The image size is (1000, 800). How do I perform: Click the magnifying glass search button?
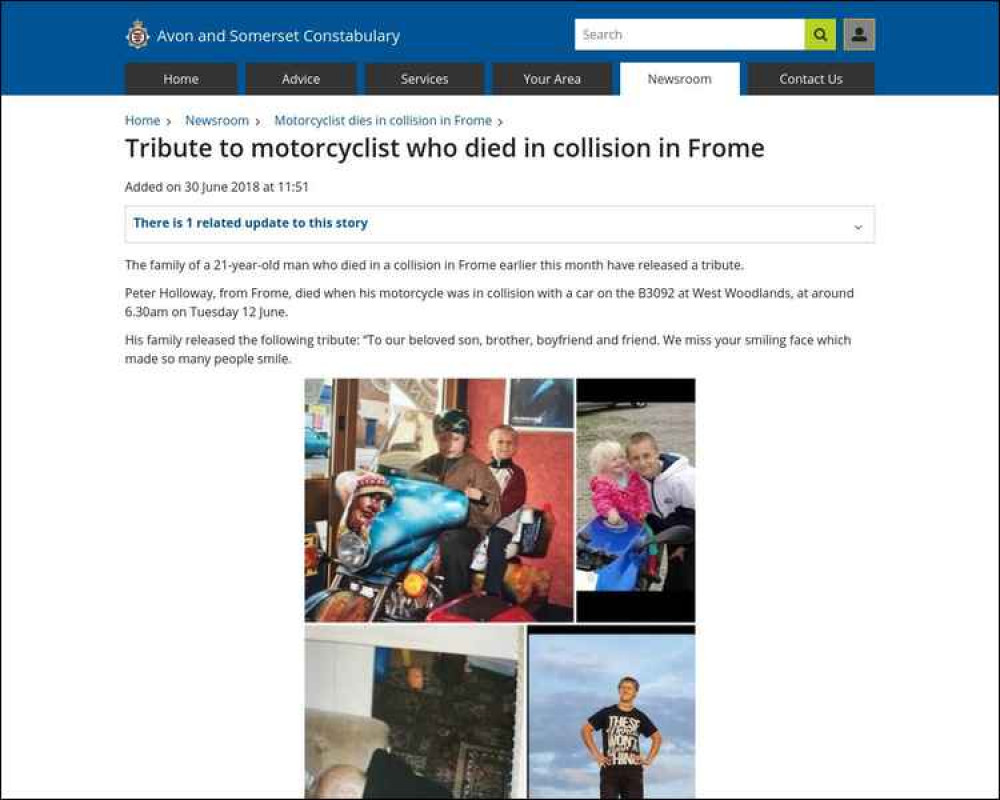pyautogui.click(x=820, y=34)
